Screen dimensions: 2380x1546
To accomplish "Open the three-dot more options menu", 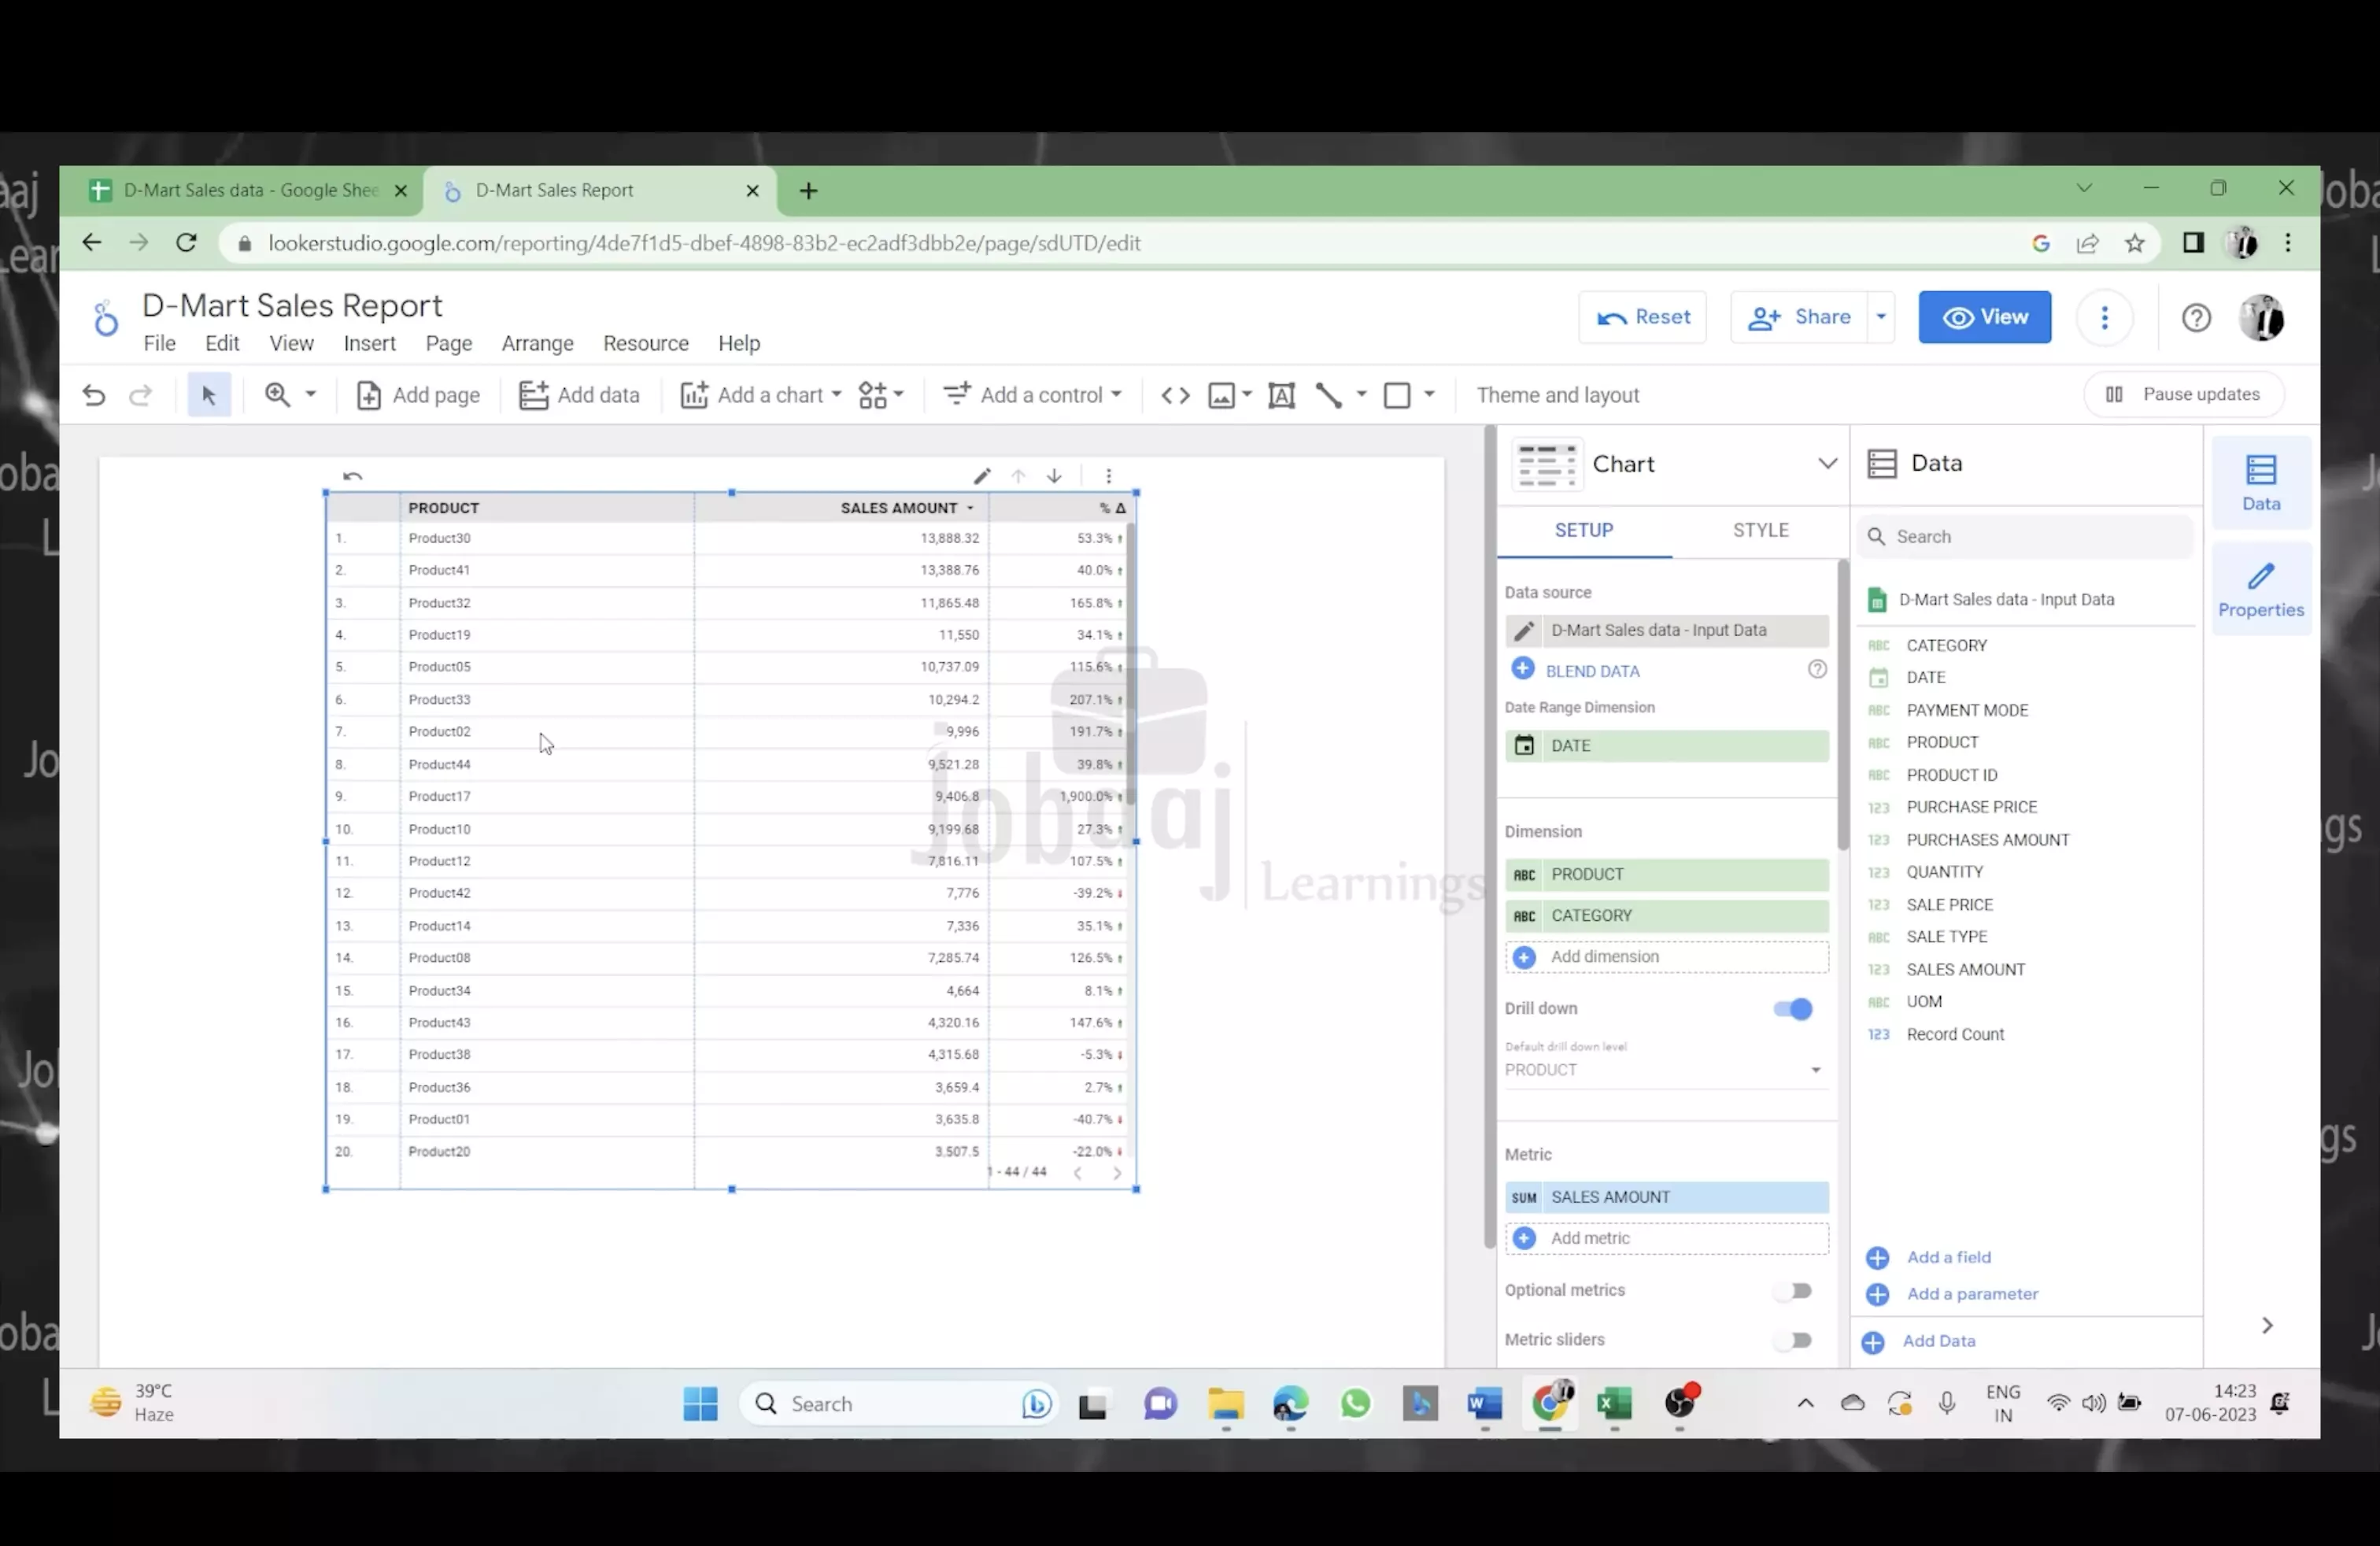I will point(2105,317).
